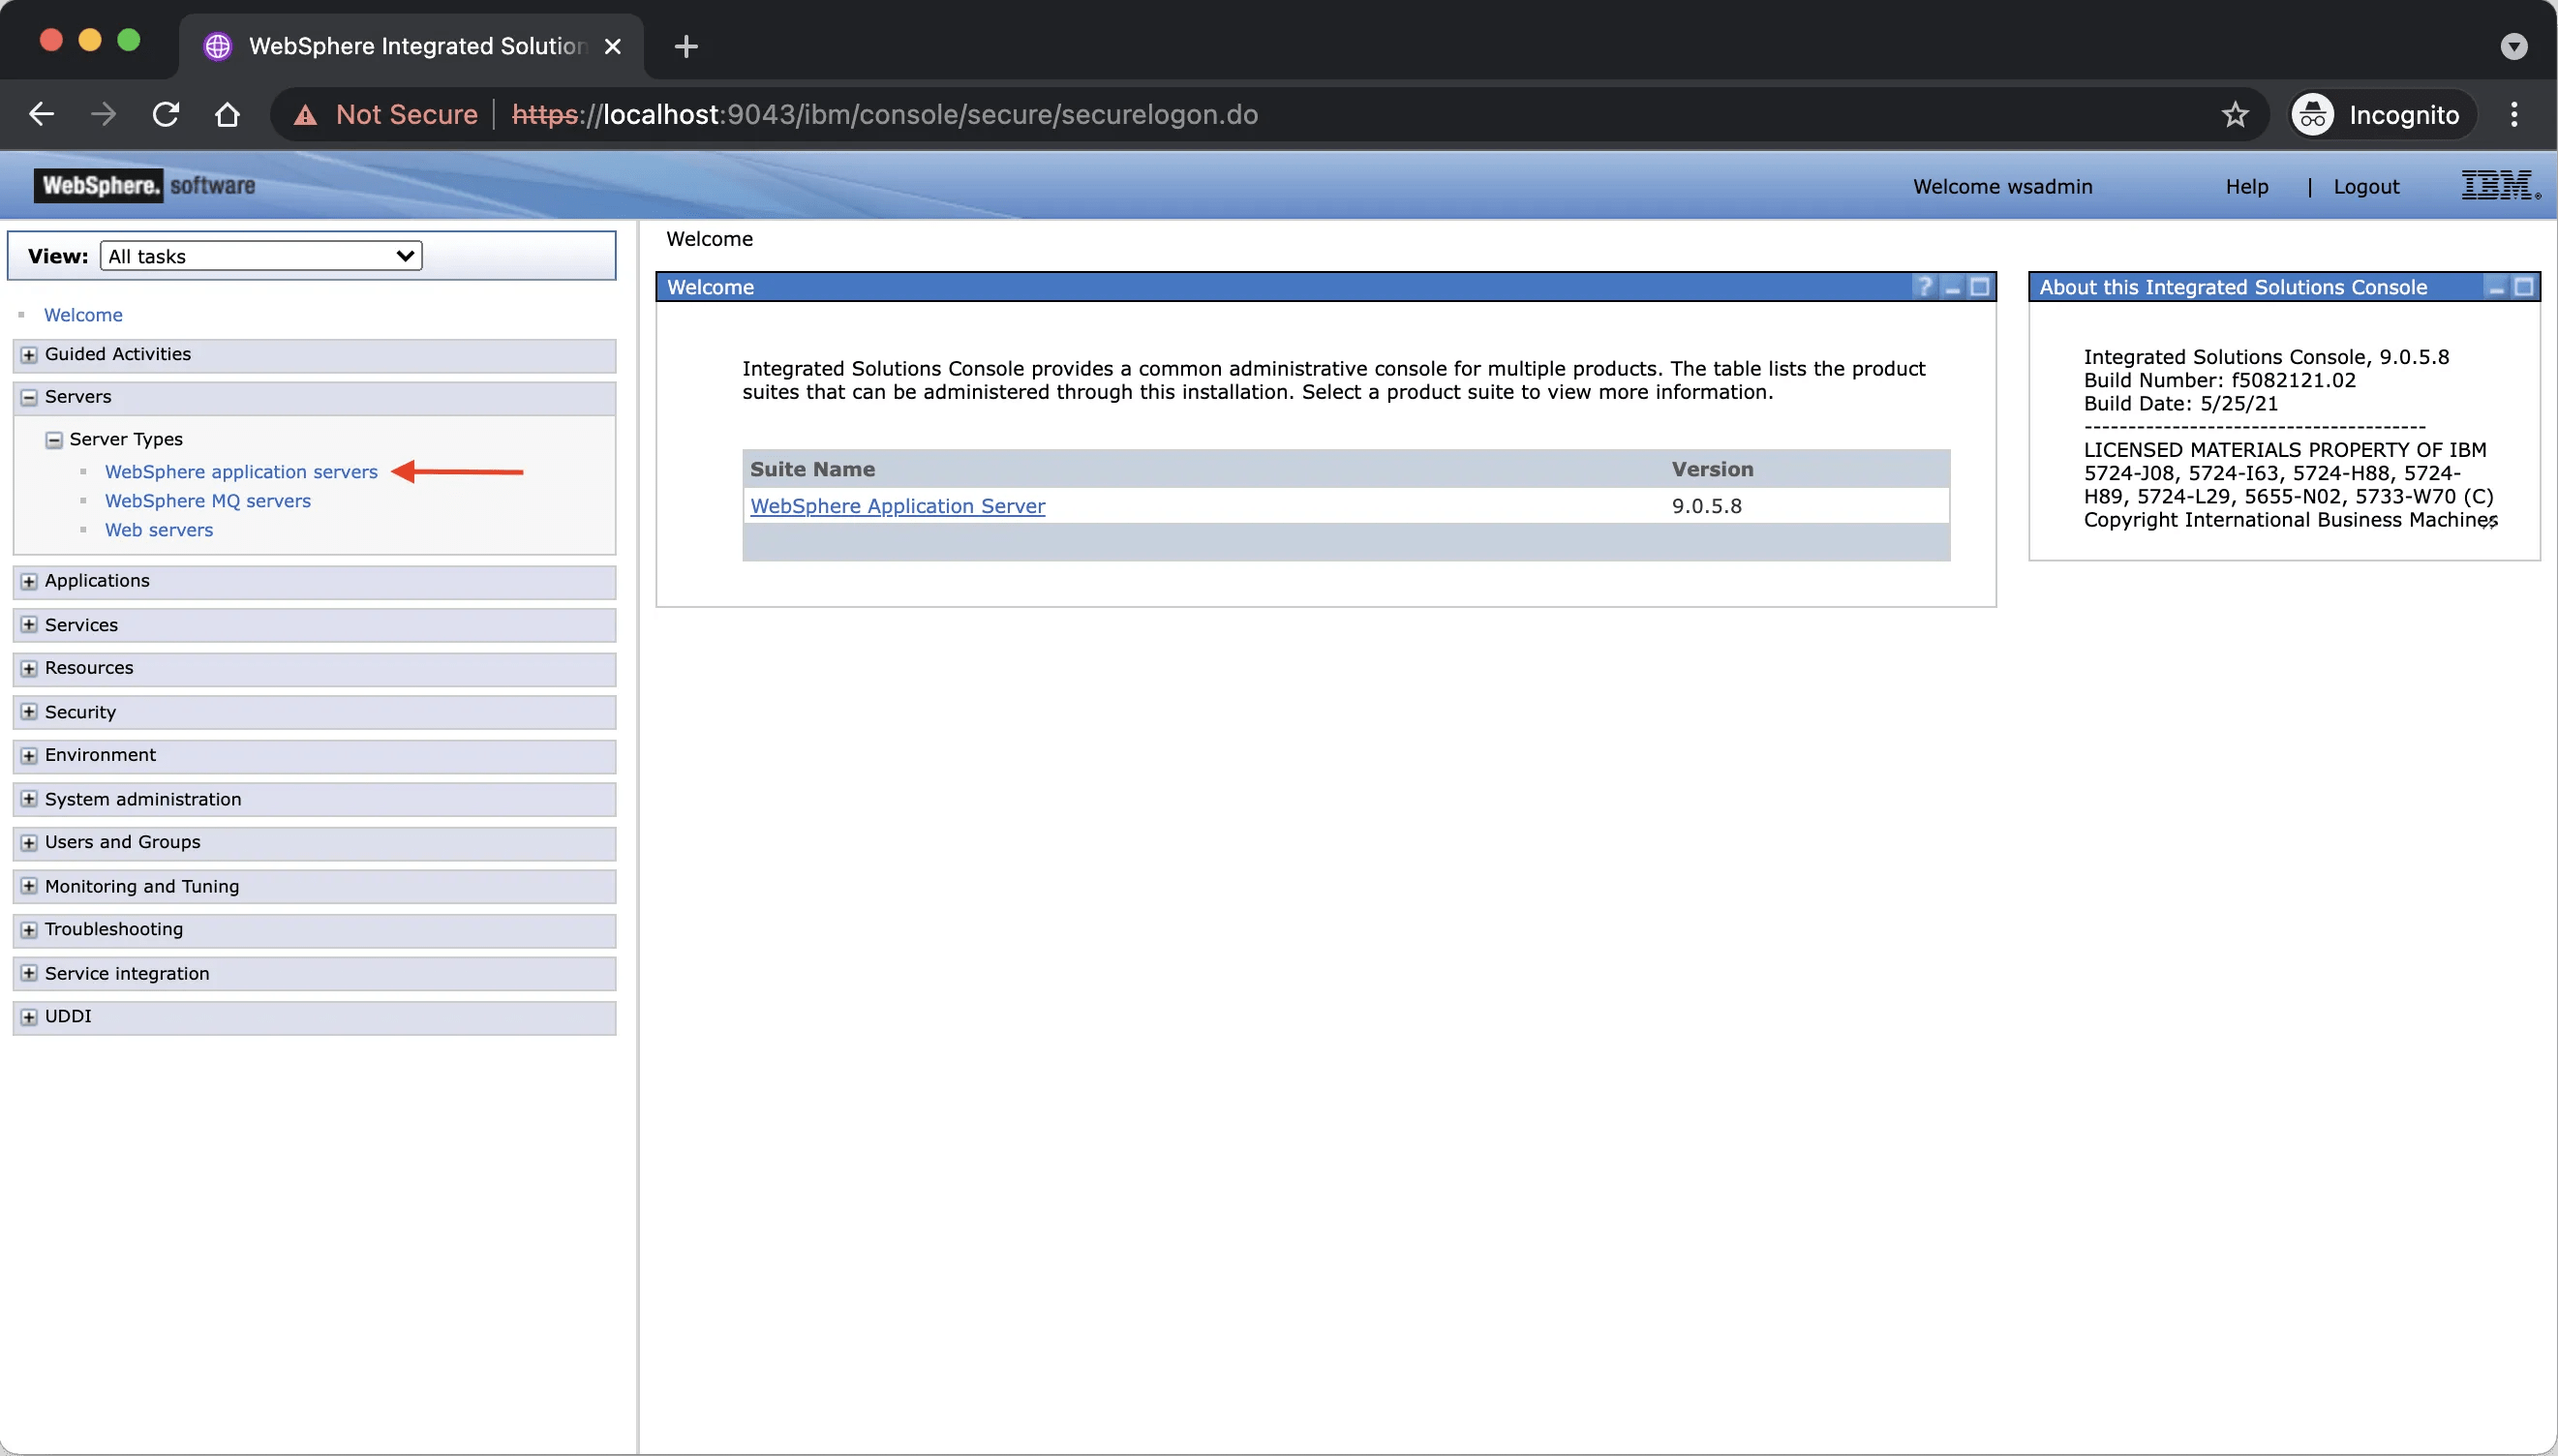Open a new browser tab with plus icon
This screenshot has height=1456, width=2558.
686,46
